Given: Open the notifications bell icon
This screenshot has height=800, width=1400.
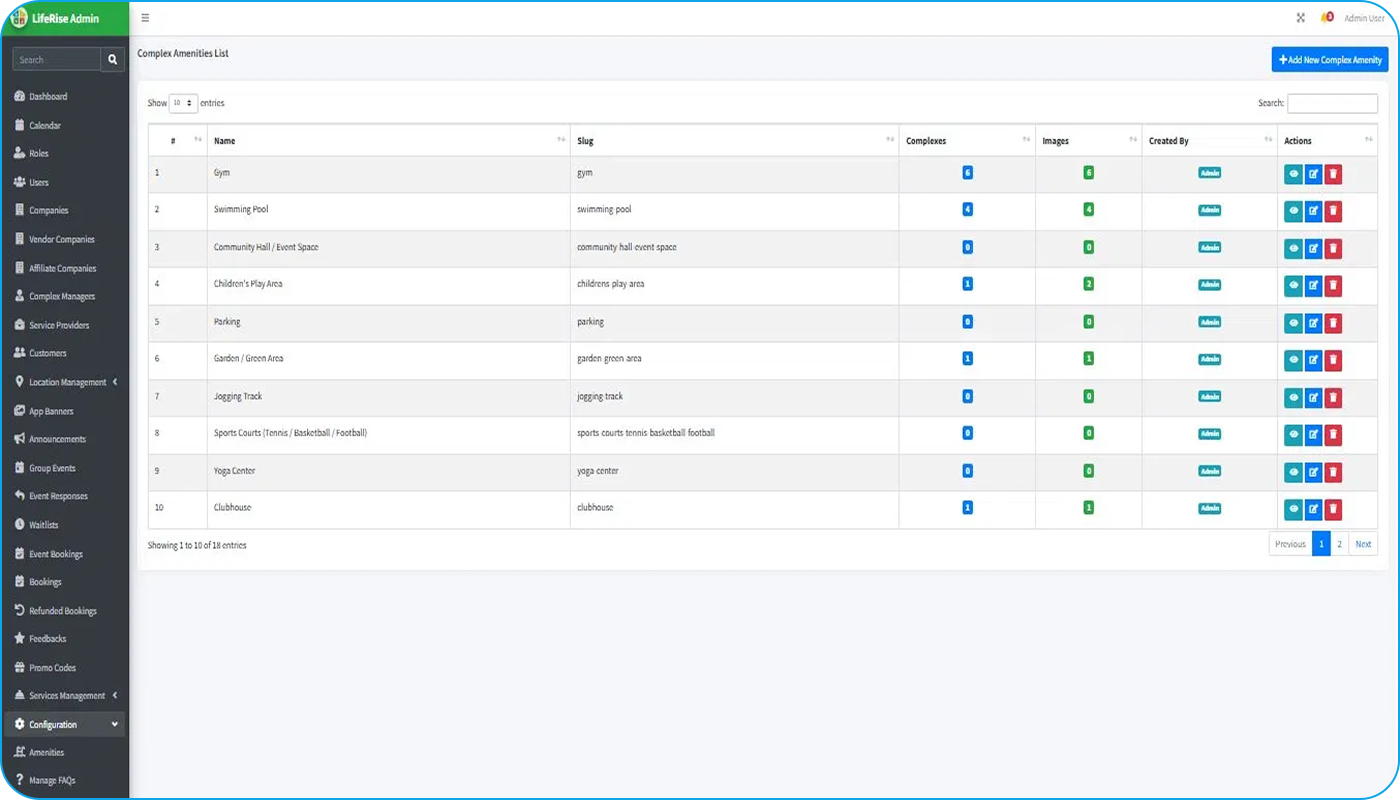Looking at the screenshot, I should 1327,18.
